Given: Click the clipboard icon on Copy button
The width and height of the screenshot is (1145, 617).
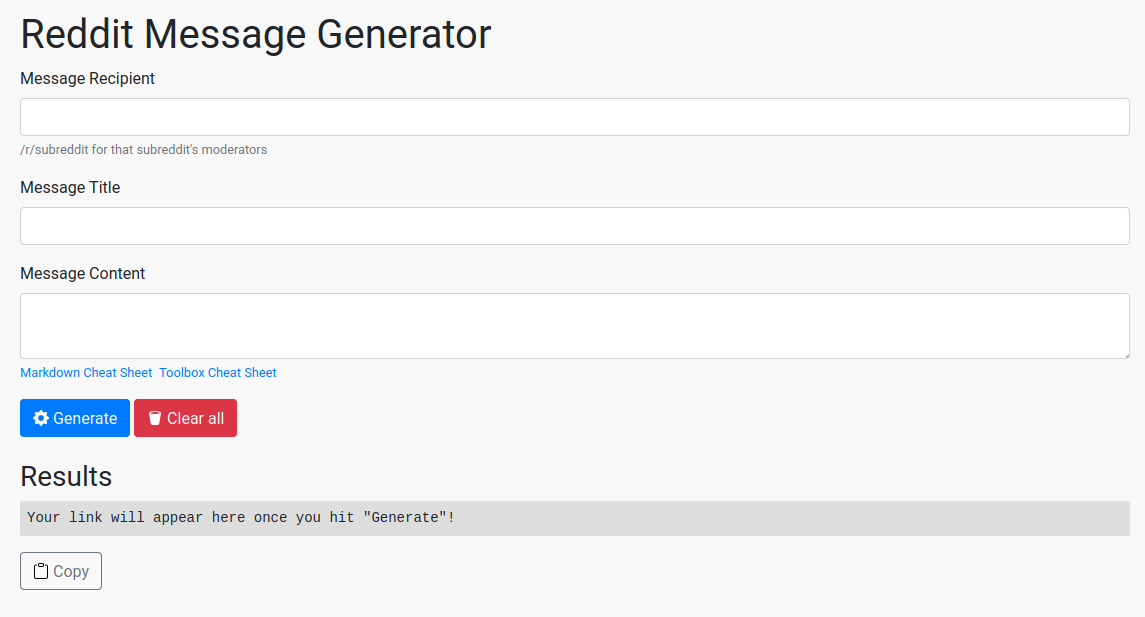Looking at the screenshot, I should [x=41, y=571].
